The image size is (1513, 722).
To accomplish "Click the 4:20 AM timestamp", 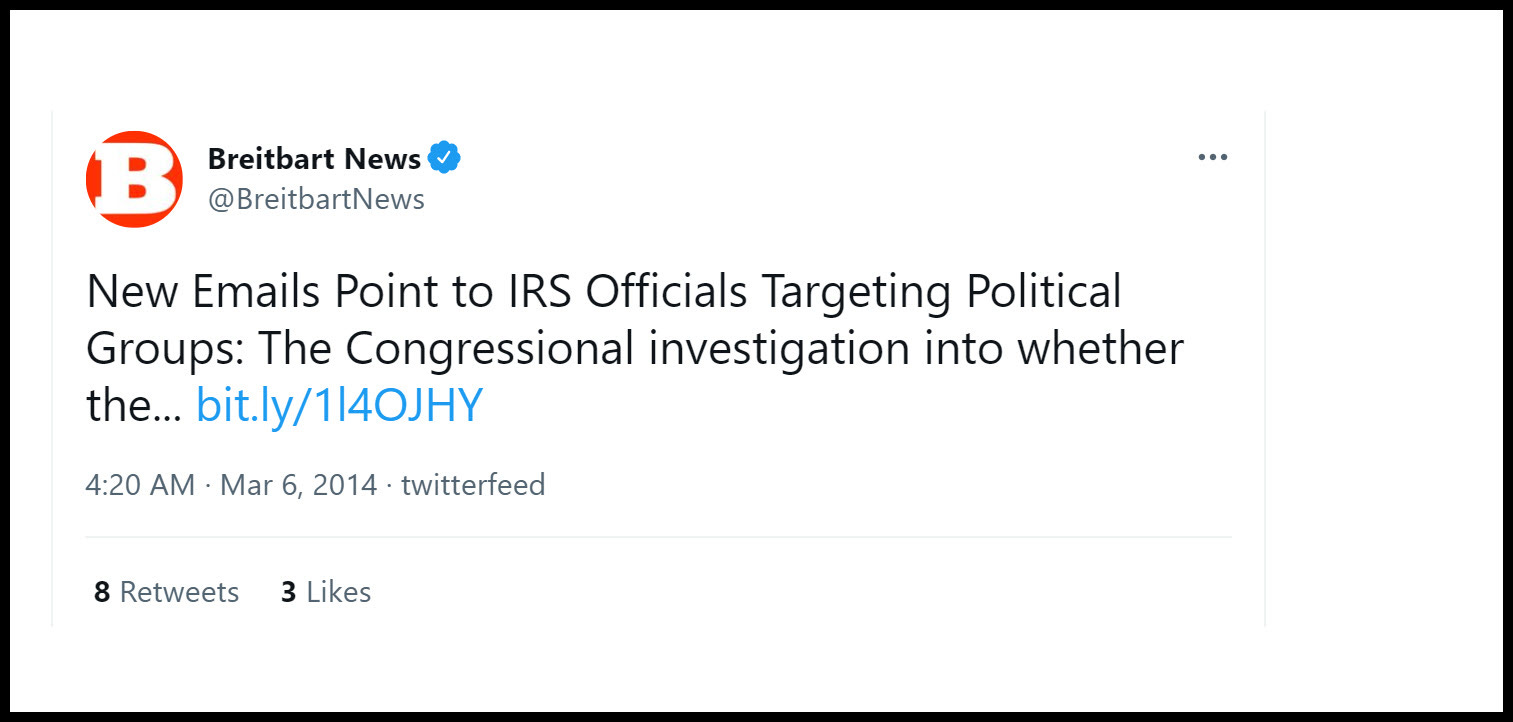I will click(140, 485).
